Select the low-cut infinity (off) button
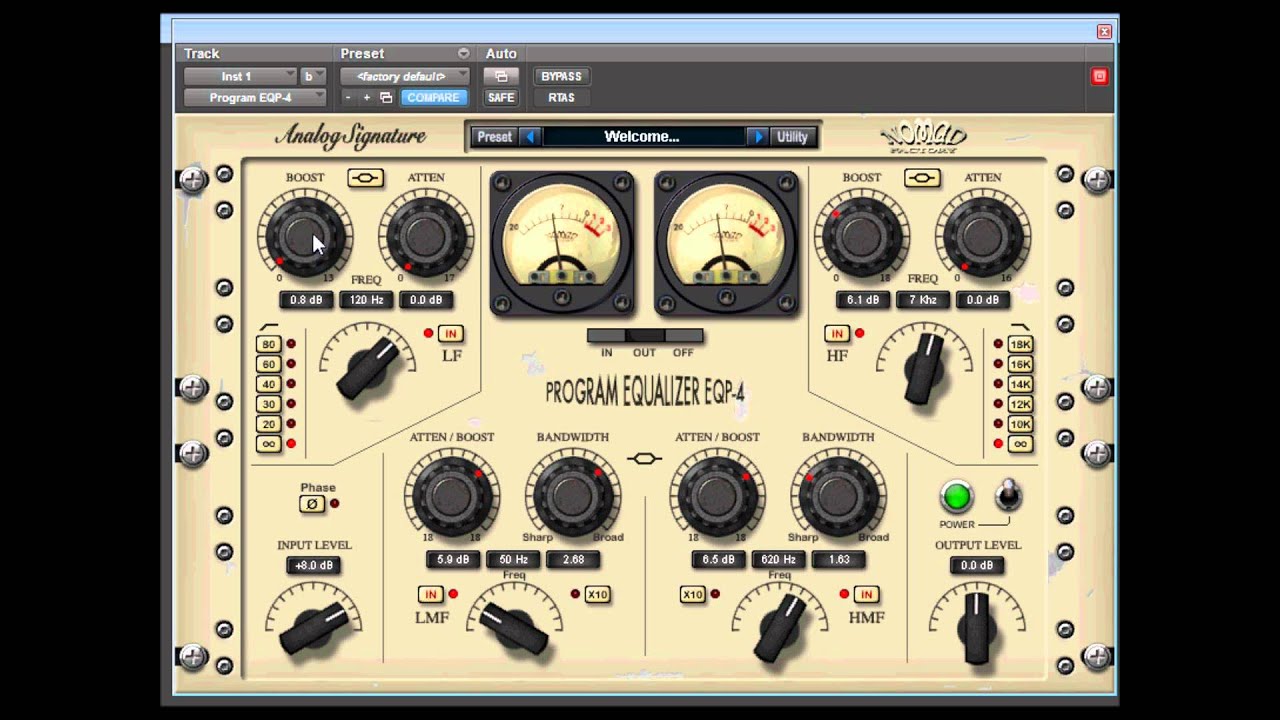 268,444
